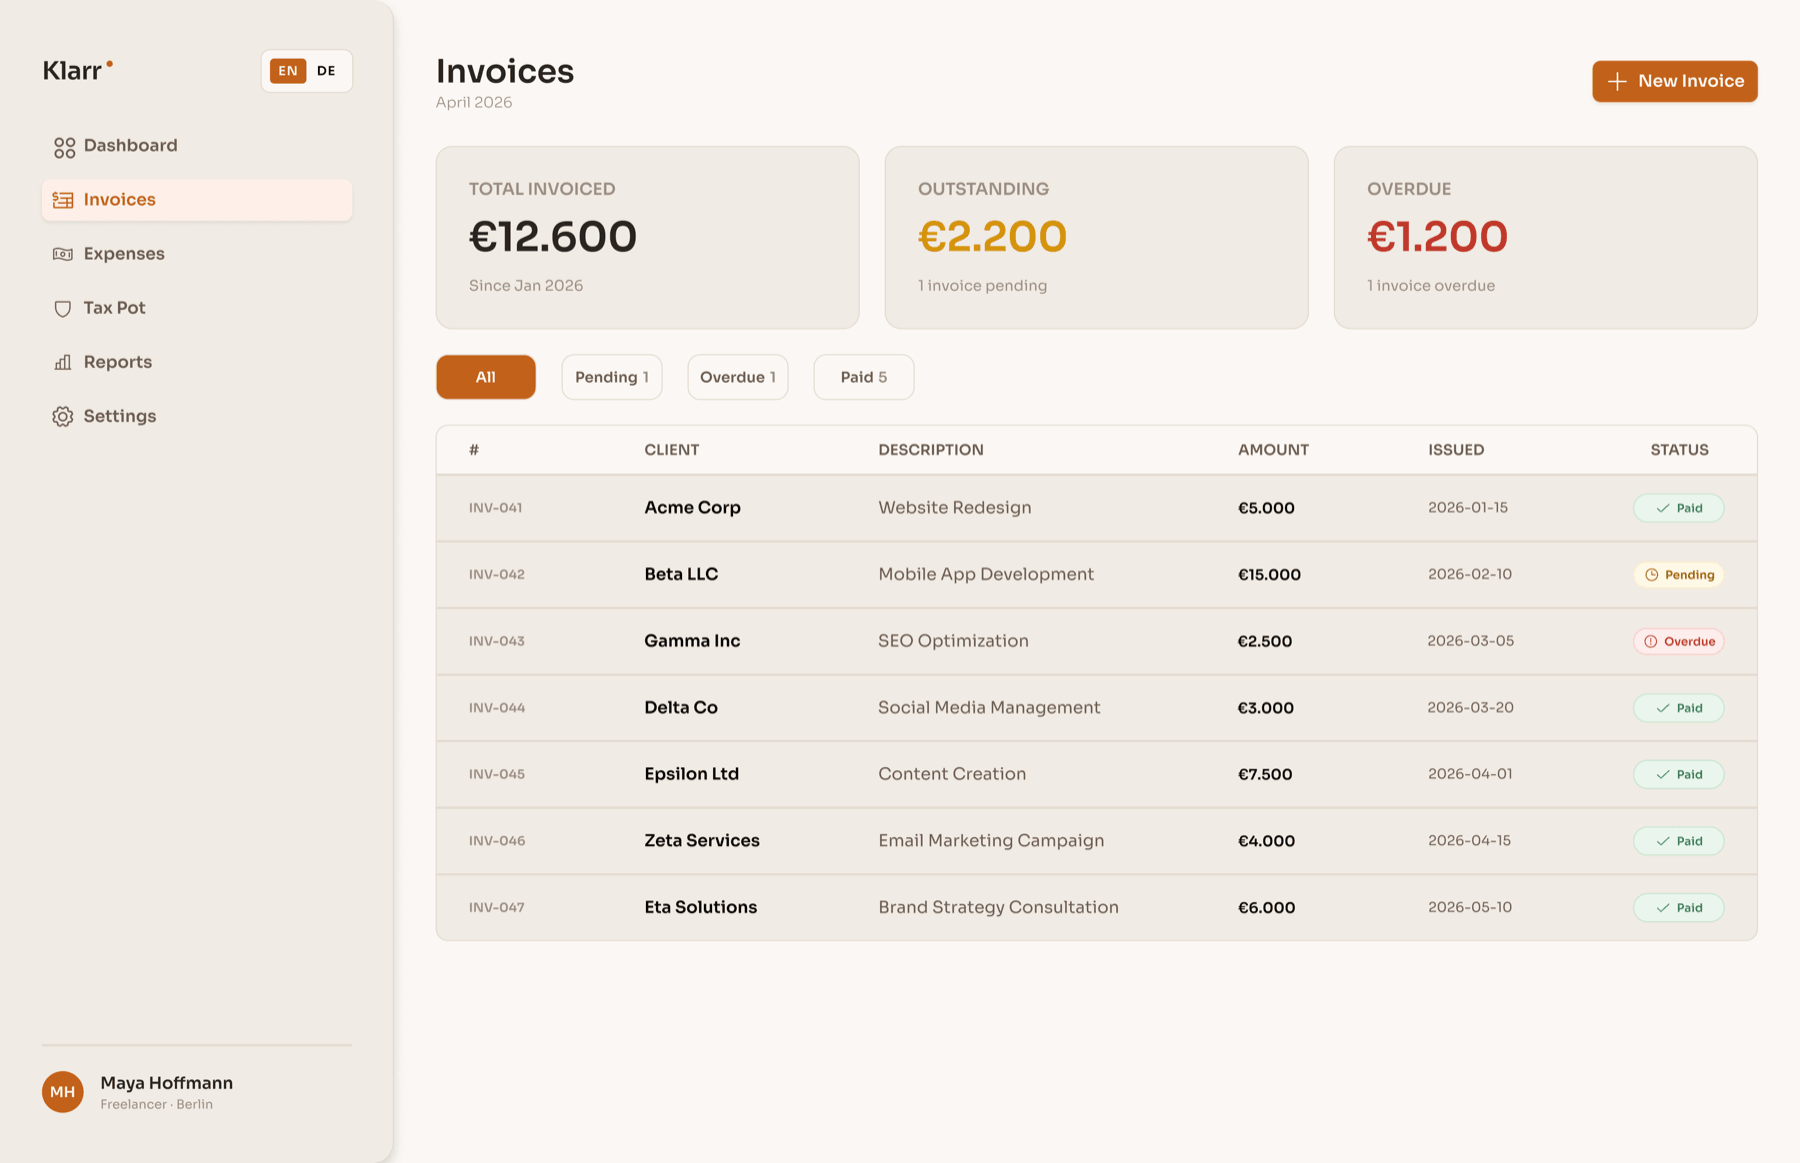This screenshot has height=1163, width=1800.
Task: Click issued date 2026-03-20
Action: click(x=1470, y=708)
